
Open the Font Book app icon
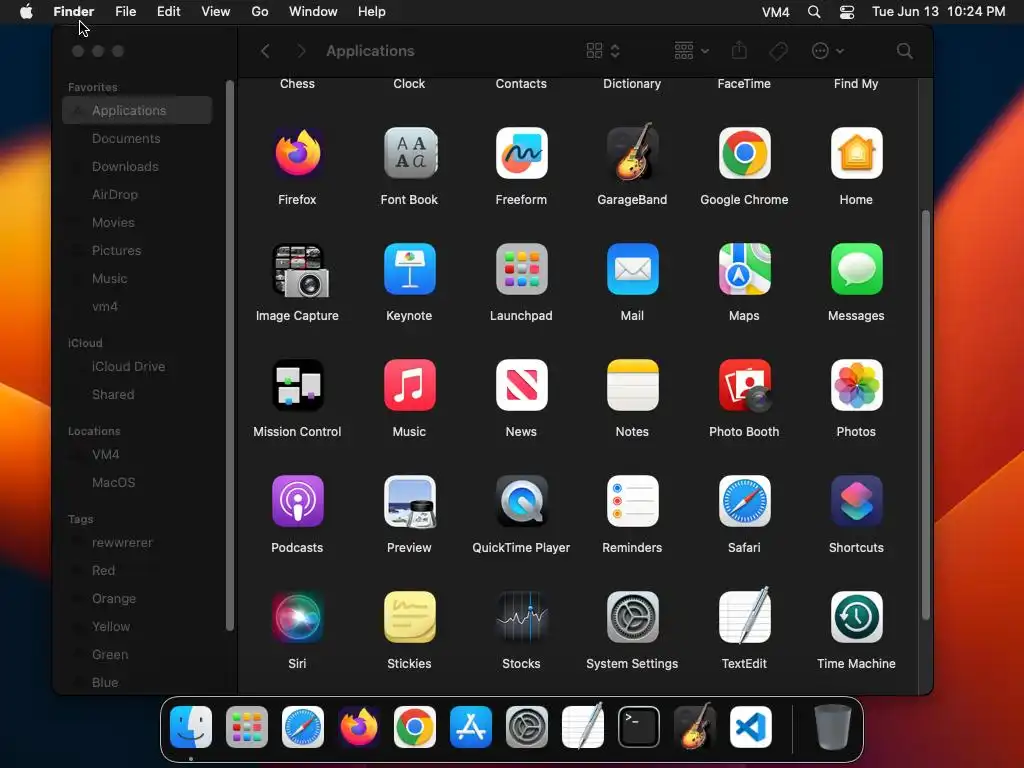click(x=409, y=153)
